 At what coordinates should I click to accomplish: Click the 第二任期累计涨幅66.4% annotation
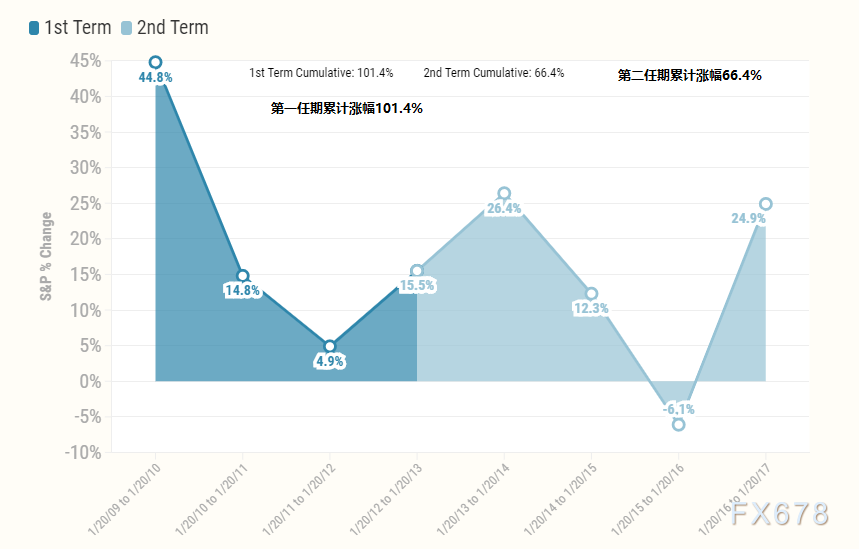coord(690,75)
